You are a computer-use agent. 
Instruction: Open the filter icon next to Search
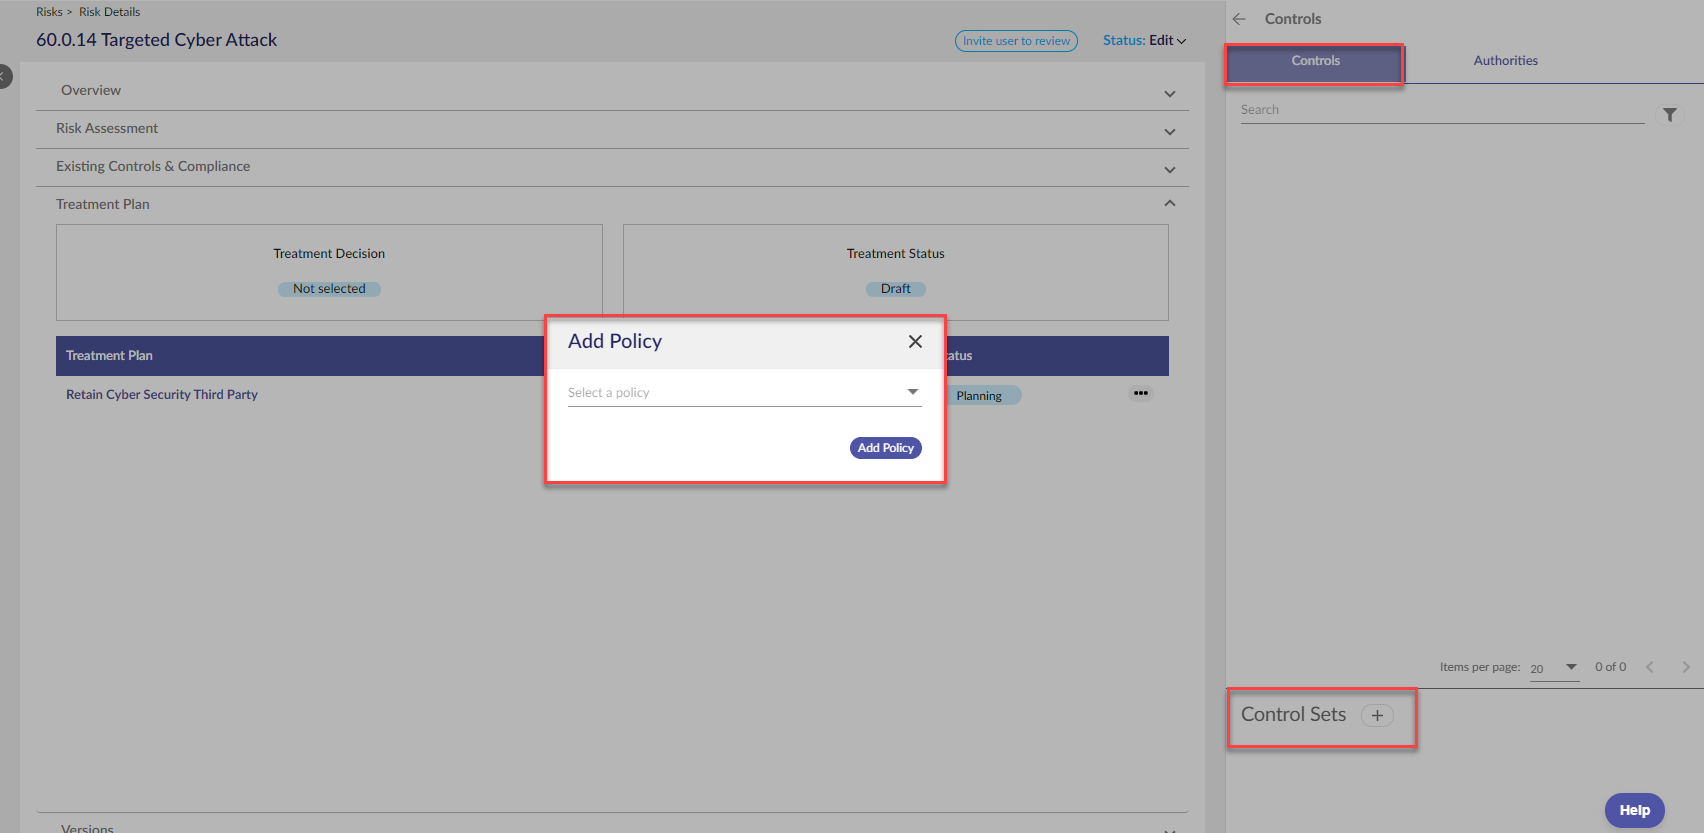(1669, 115)
